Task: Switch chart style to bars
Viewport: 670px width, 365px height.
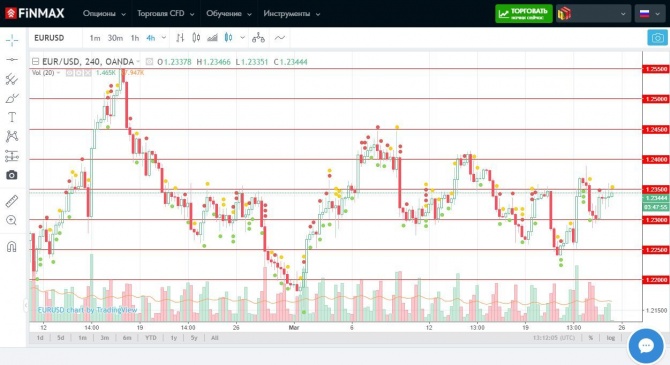Action: tap(180, 38)
